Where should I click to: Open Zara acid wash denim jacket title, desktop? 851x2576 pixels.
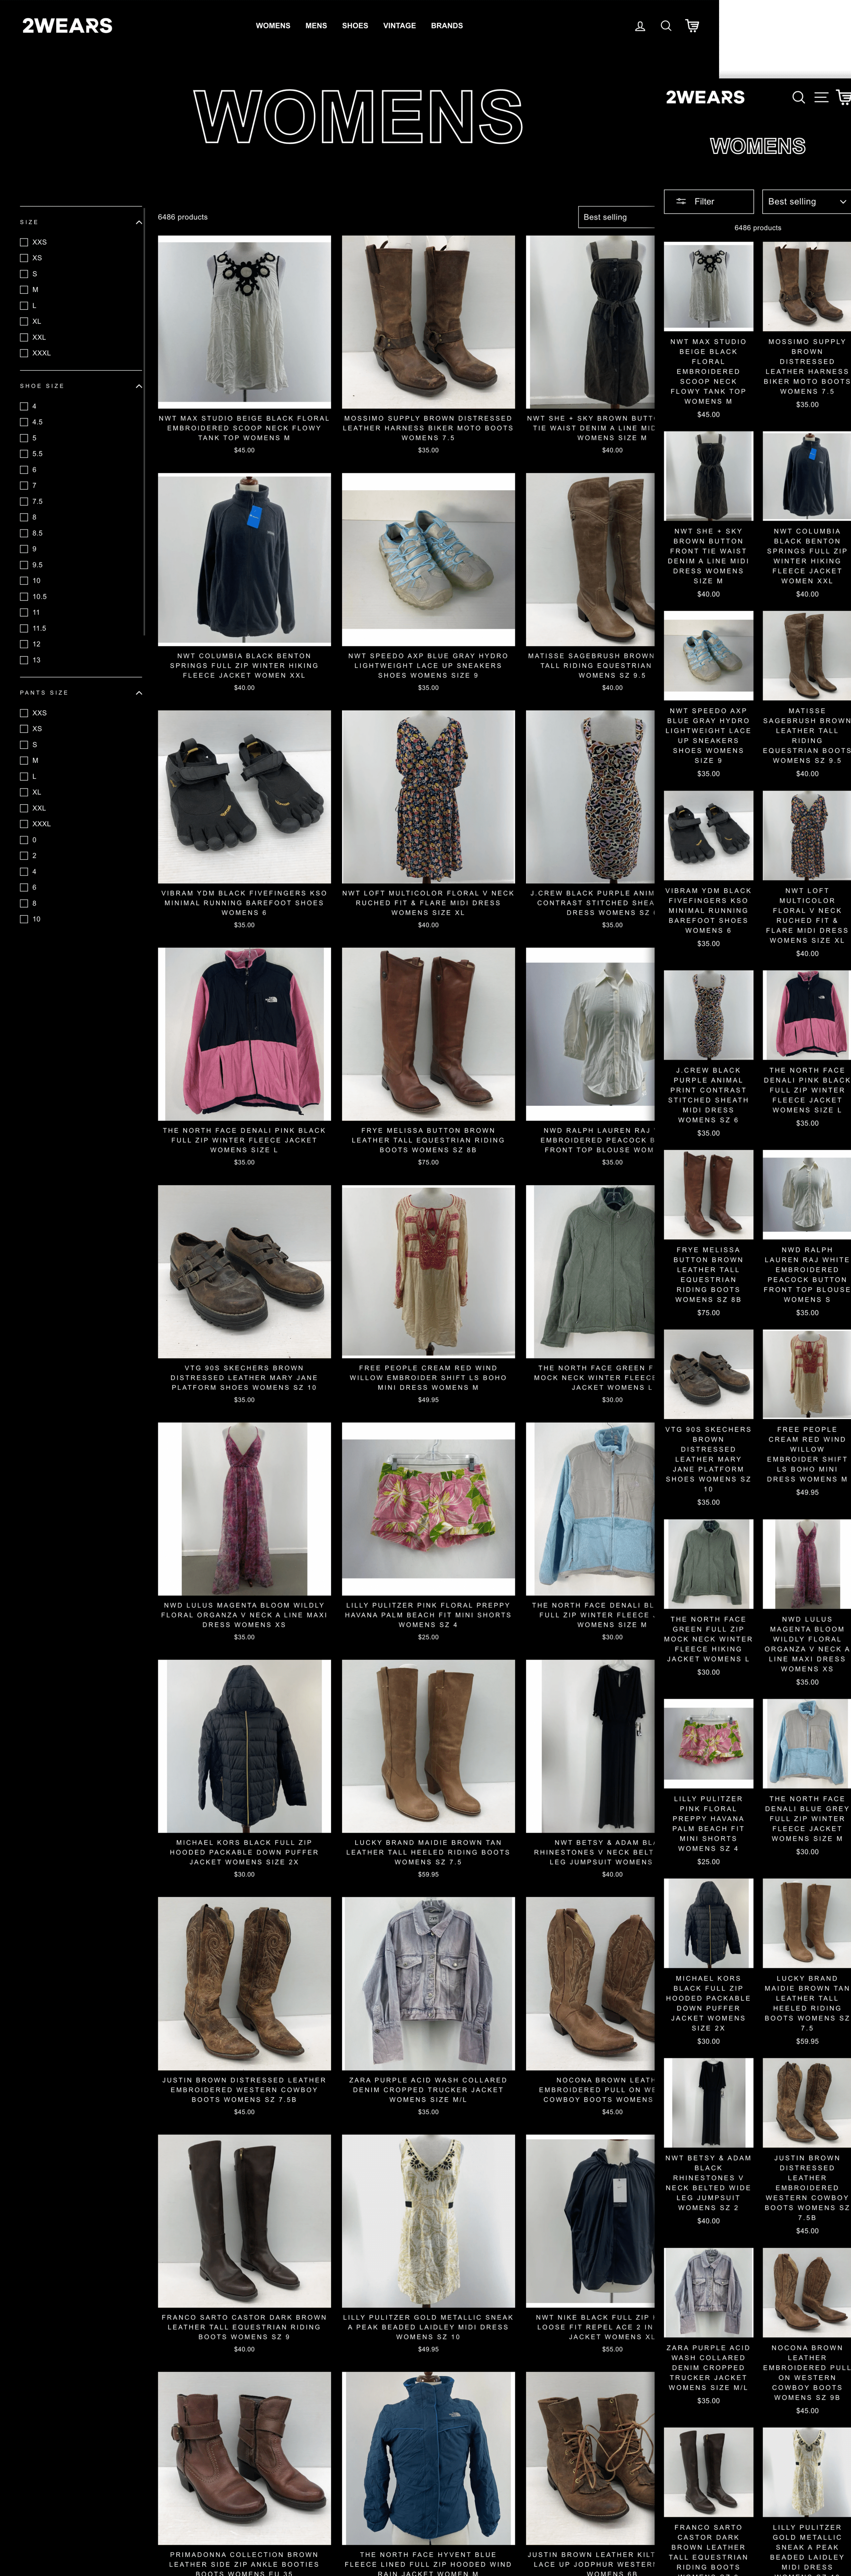pyautogui.click(x=428, y=2090)
